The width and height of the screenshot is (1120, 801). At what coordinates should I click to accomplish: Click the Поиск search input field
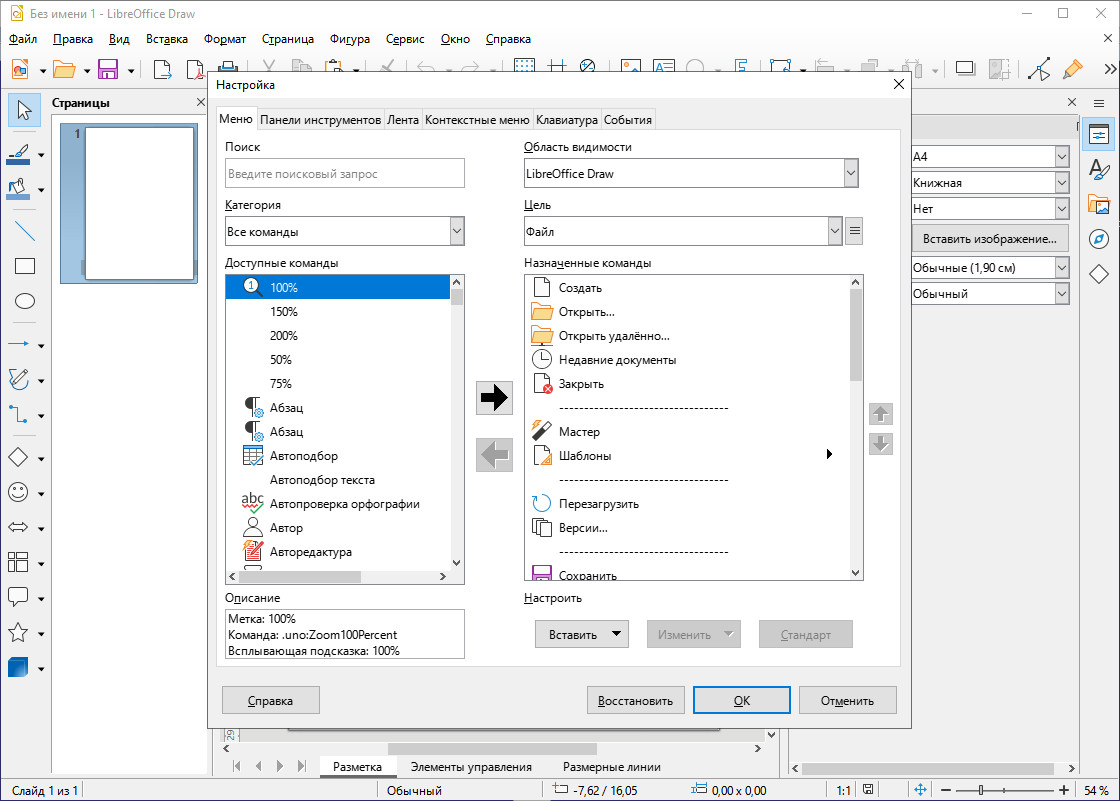(x=345, y=174)
